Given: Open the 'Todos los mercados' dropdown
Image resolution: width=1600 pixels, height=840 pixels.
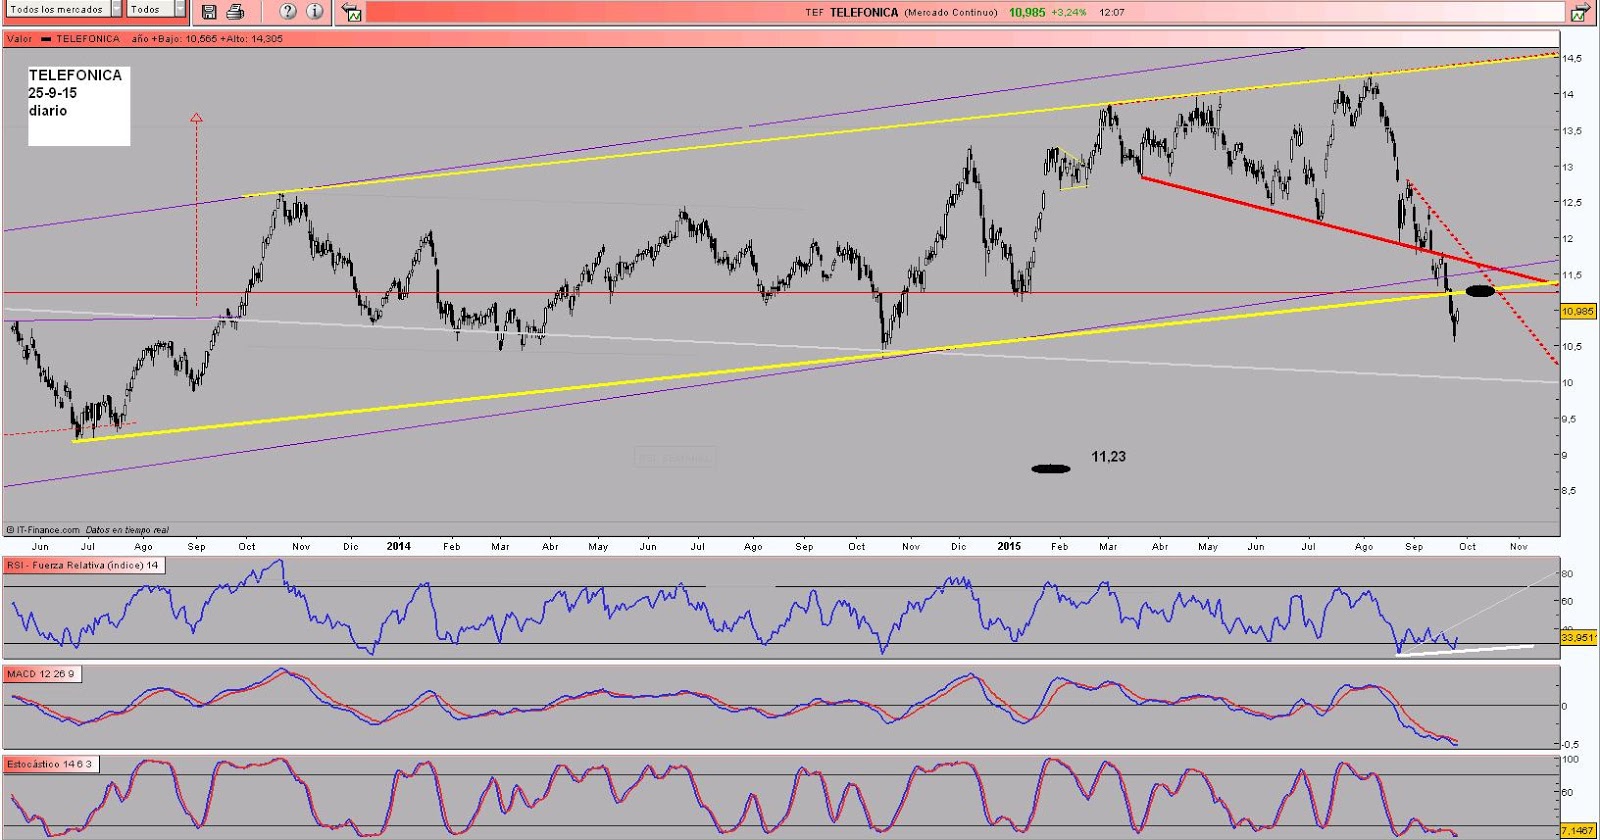Looking at the screenshot, I should click(64, 9).
